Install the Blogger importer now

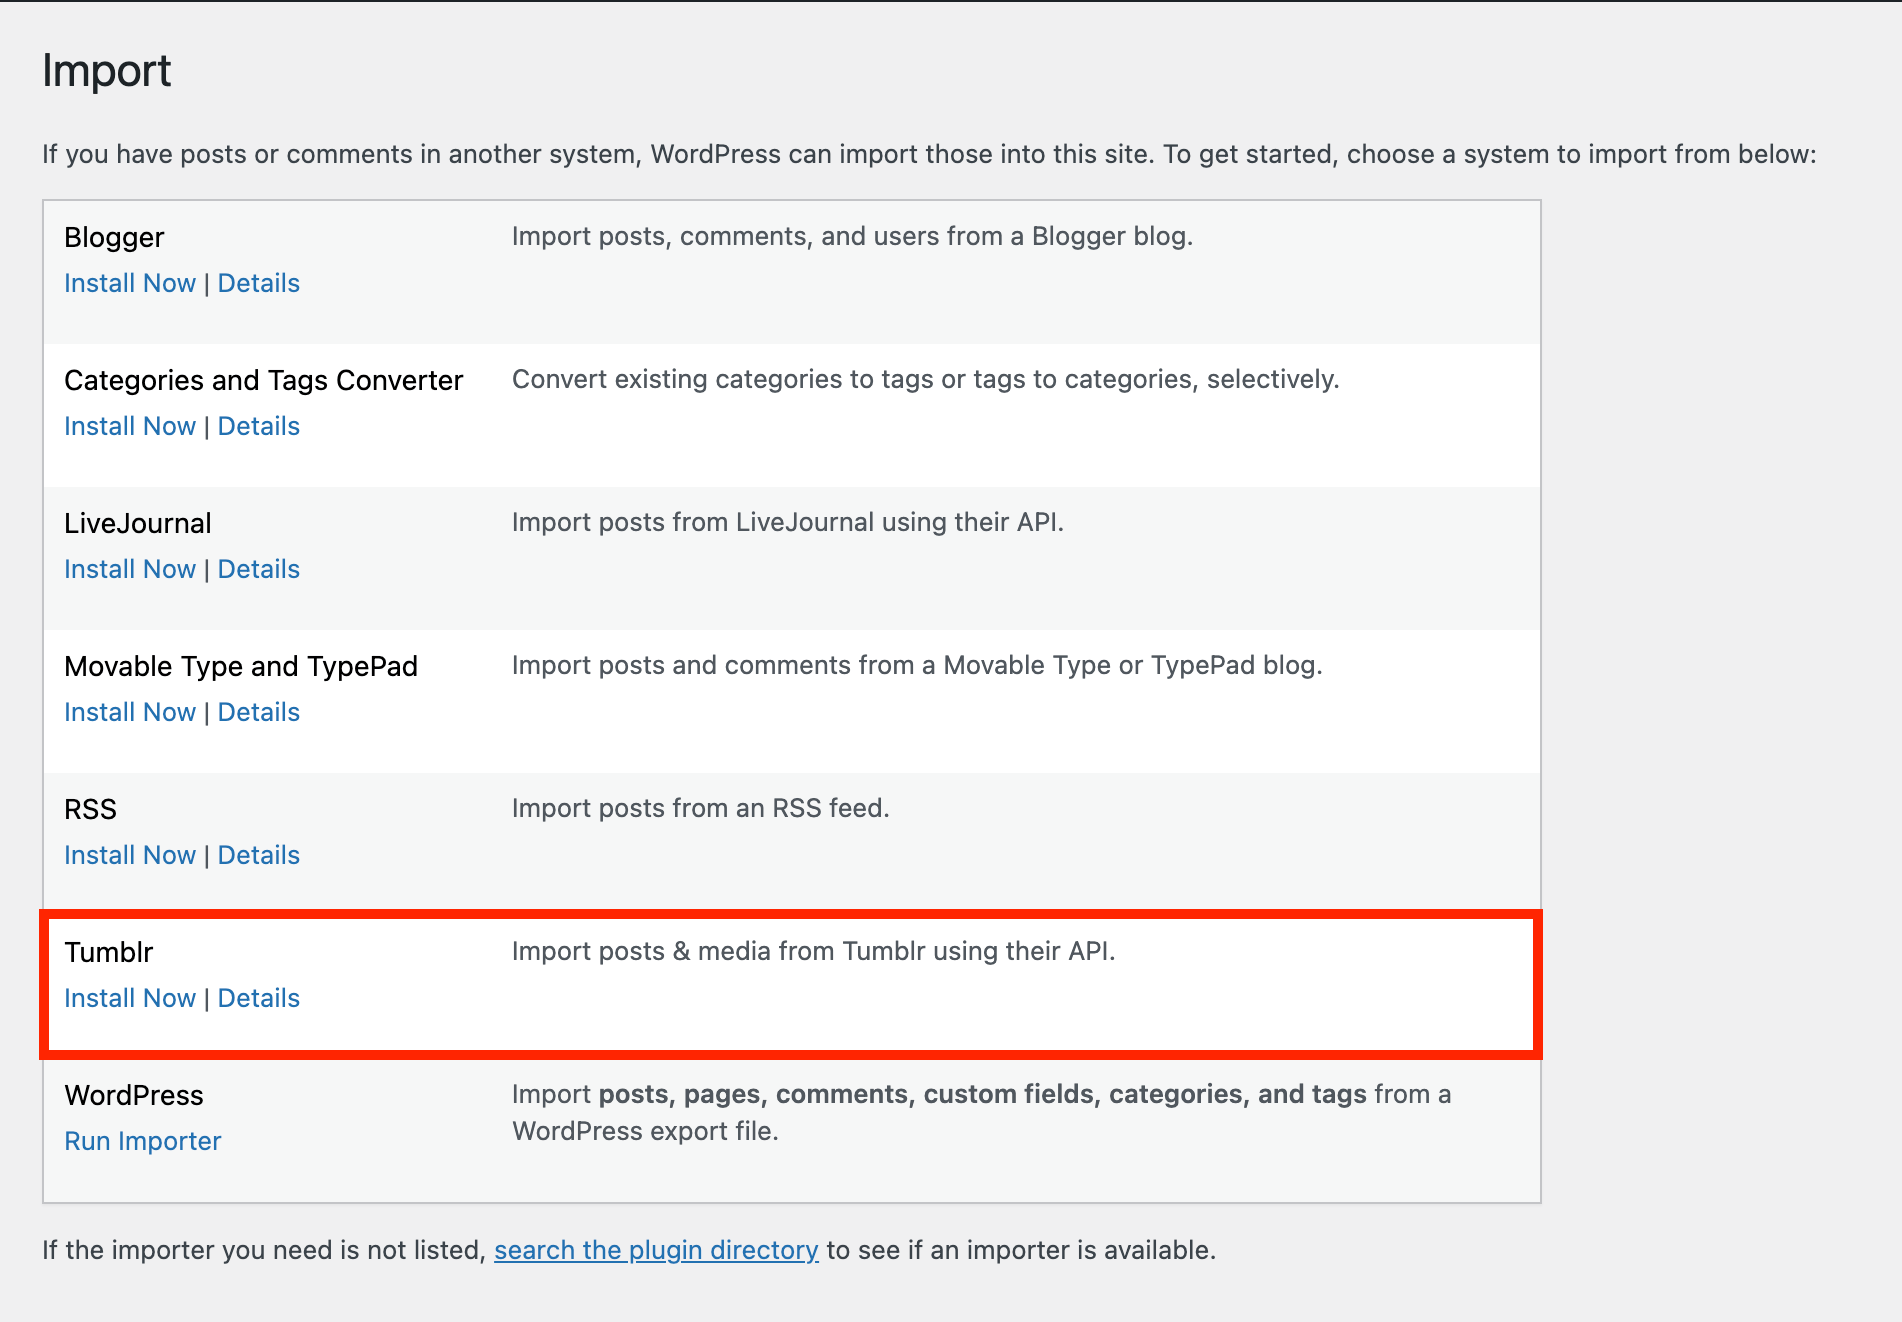(x=130, y=283)
